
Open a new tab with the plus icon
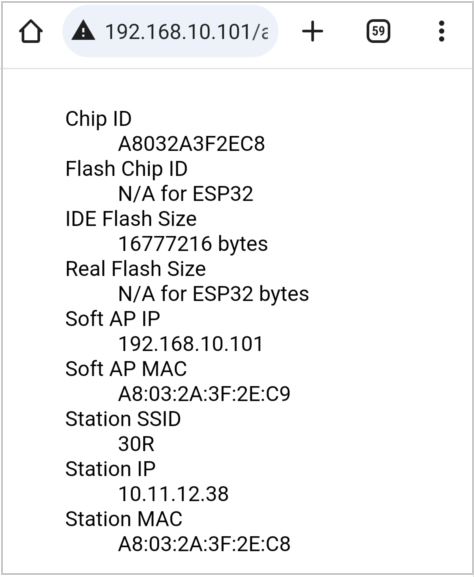(312, 31)
